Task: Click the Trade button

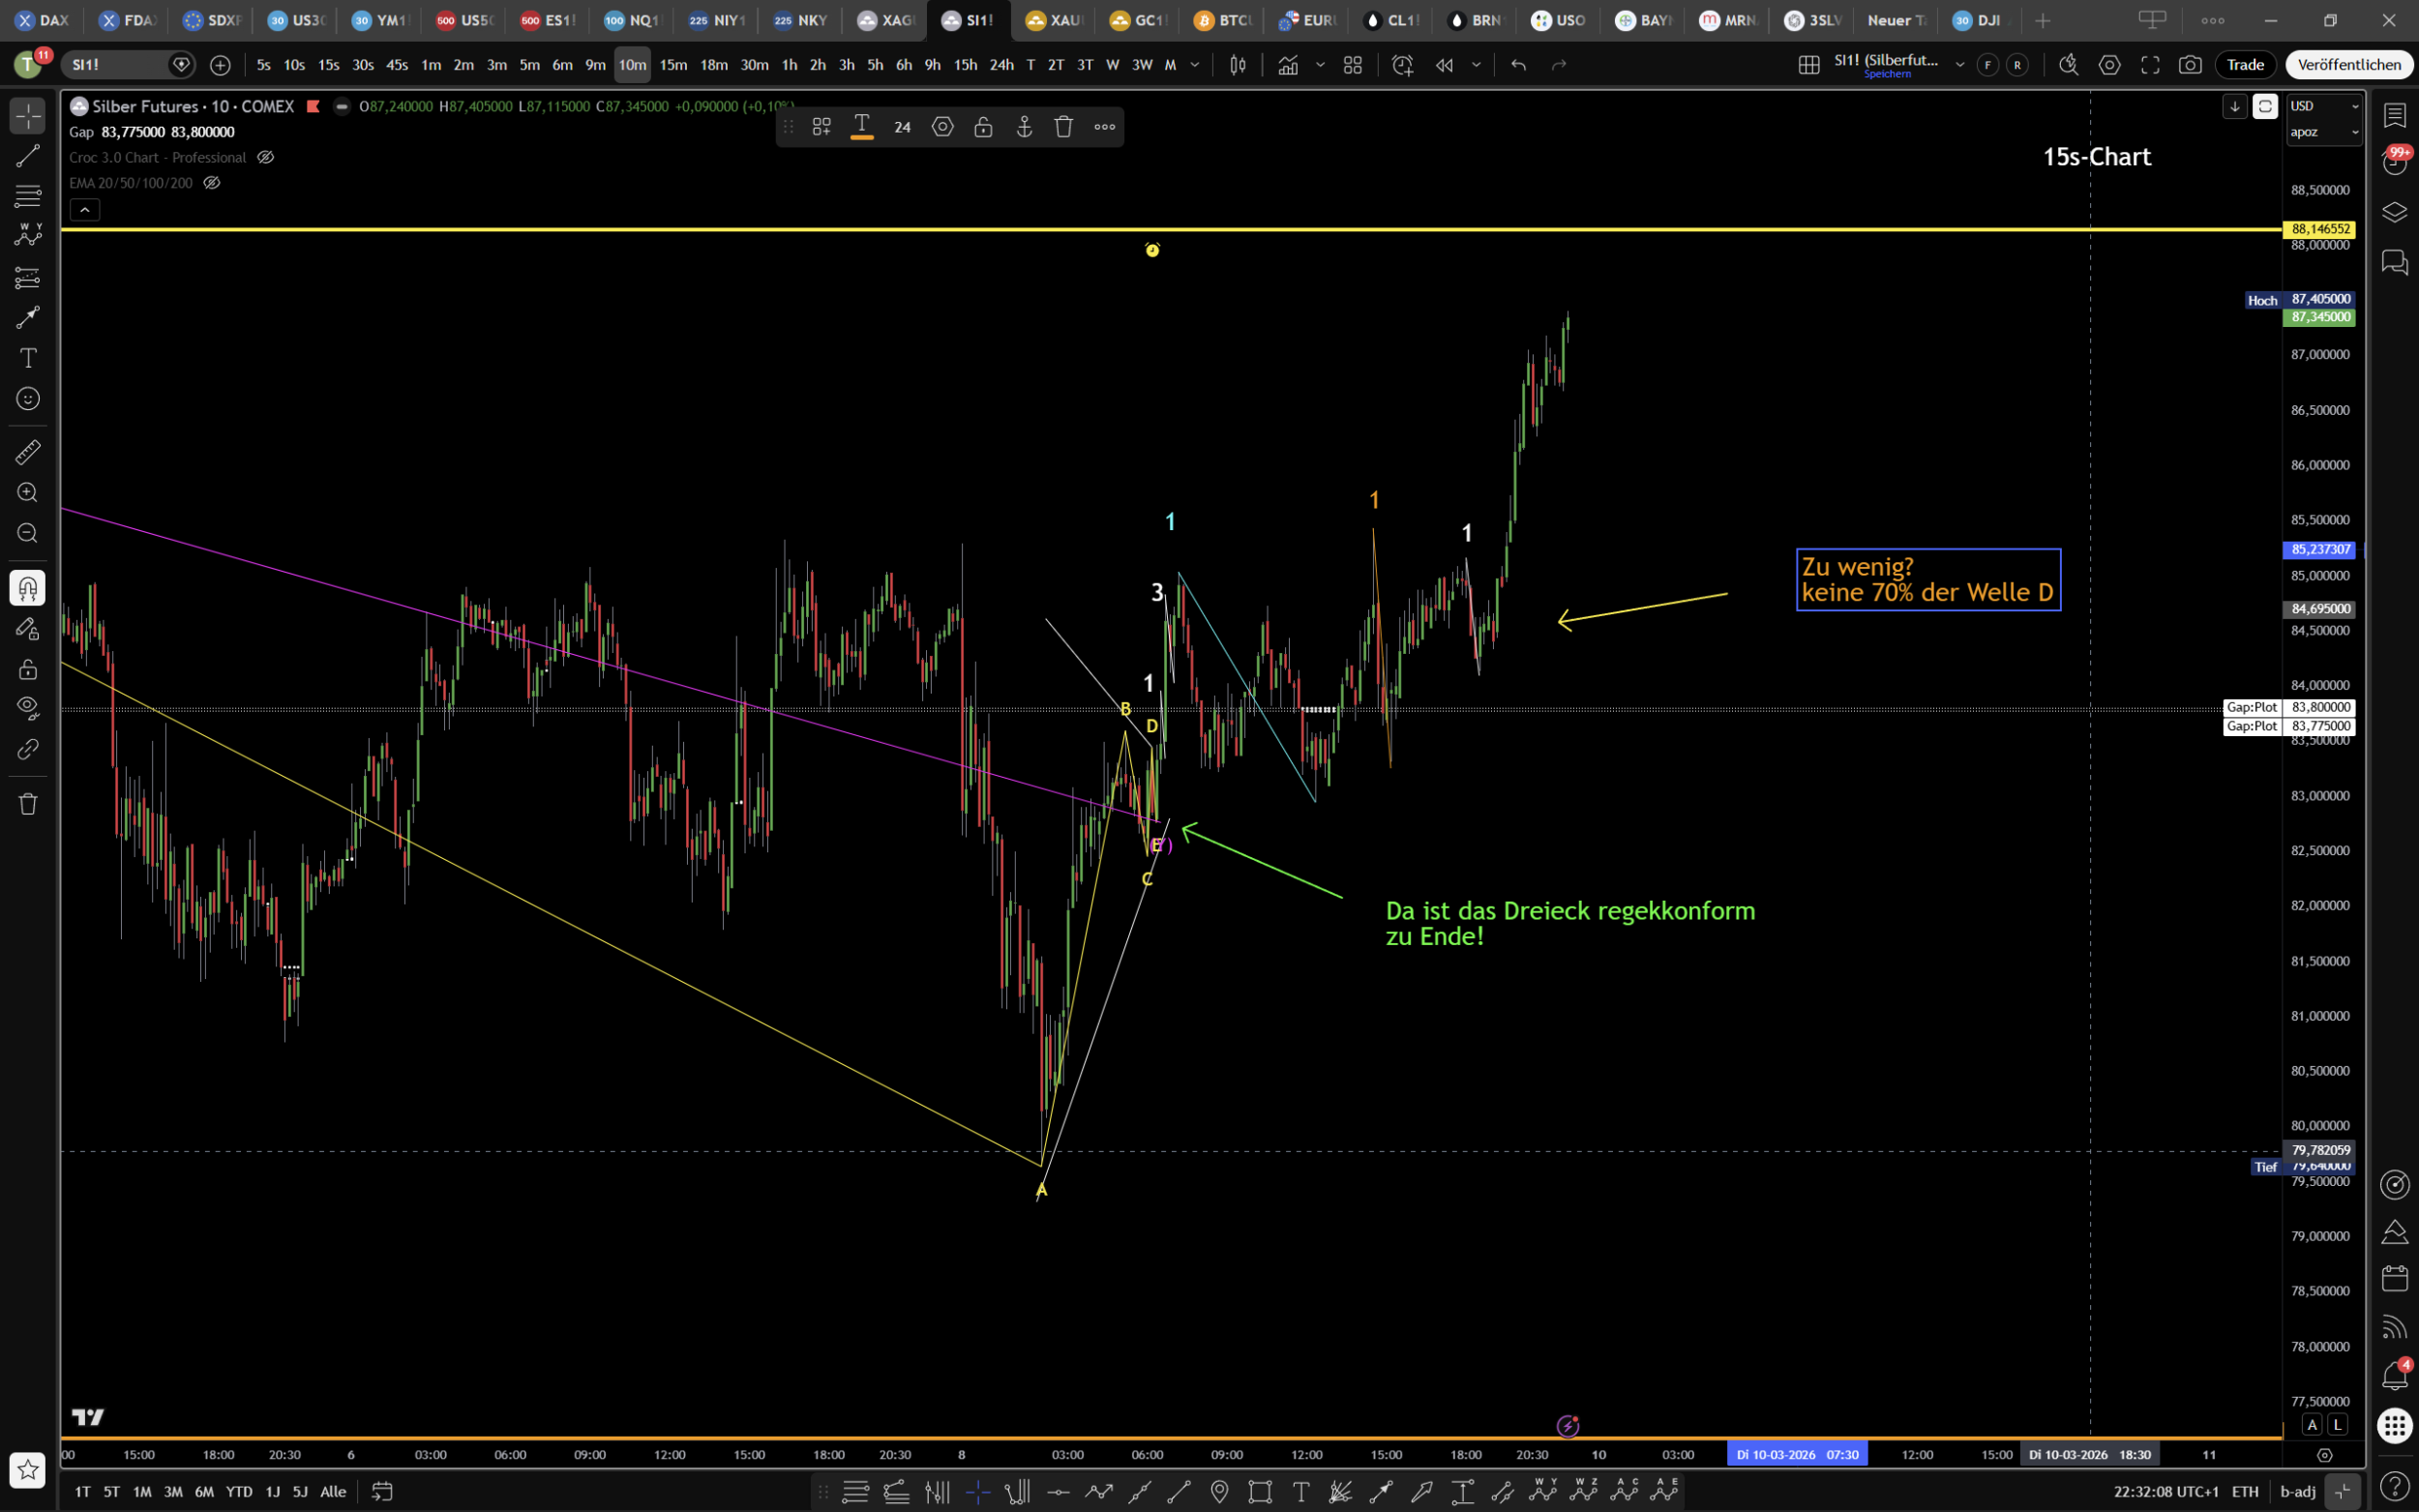Action: click(x=2245, y=65)
